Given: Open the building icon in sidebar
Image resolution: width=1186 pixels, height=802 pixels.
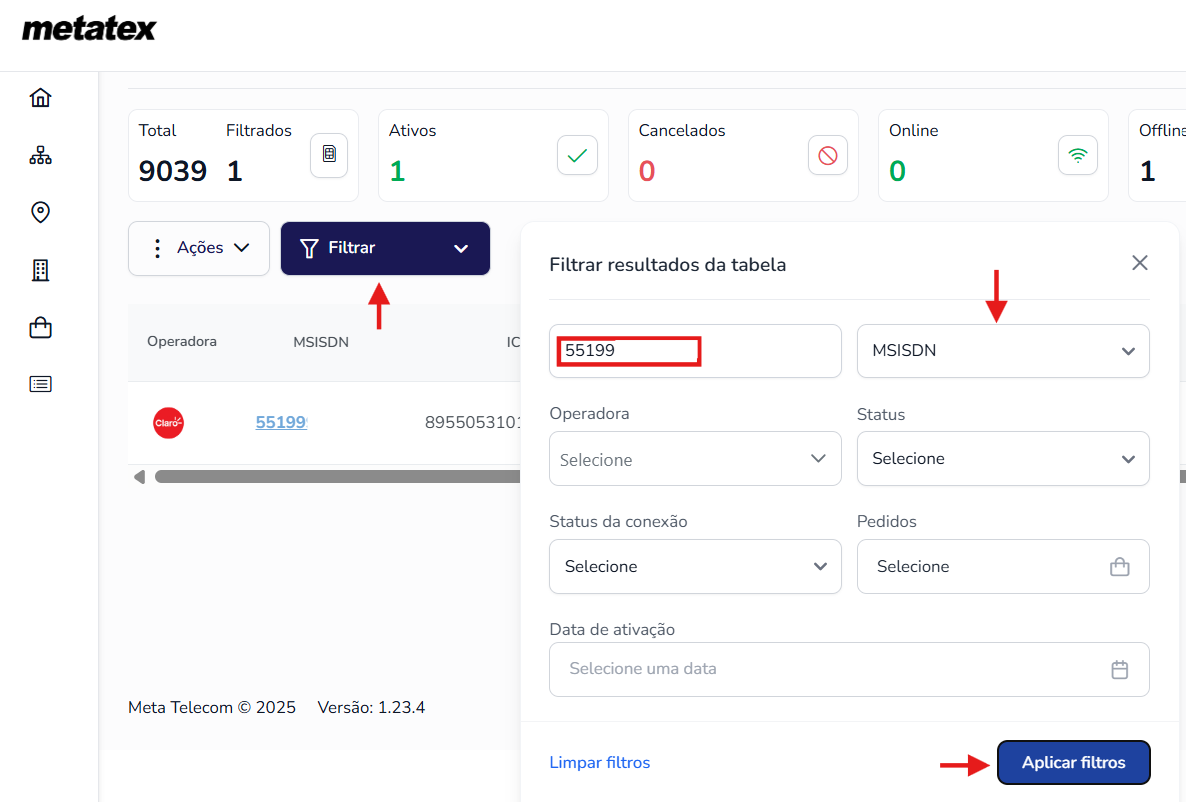Looking at the screenshot, I should [x=40, y=270].
